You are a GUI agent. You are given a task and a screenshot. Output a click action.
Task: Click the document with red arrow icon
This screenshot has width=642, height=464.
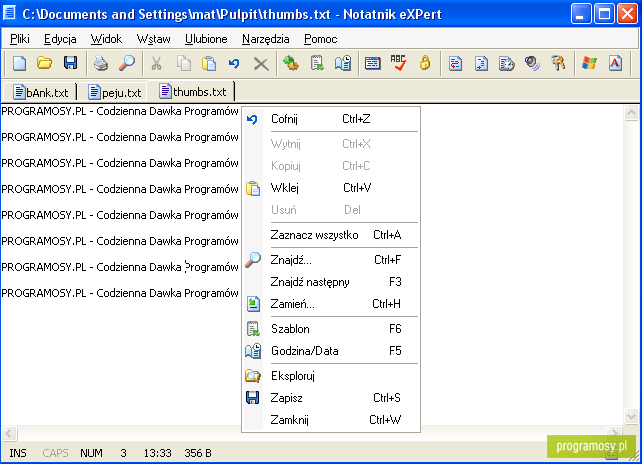click(481, 63)
